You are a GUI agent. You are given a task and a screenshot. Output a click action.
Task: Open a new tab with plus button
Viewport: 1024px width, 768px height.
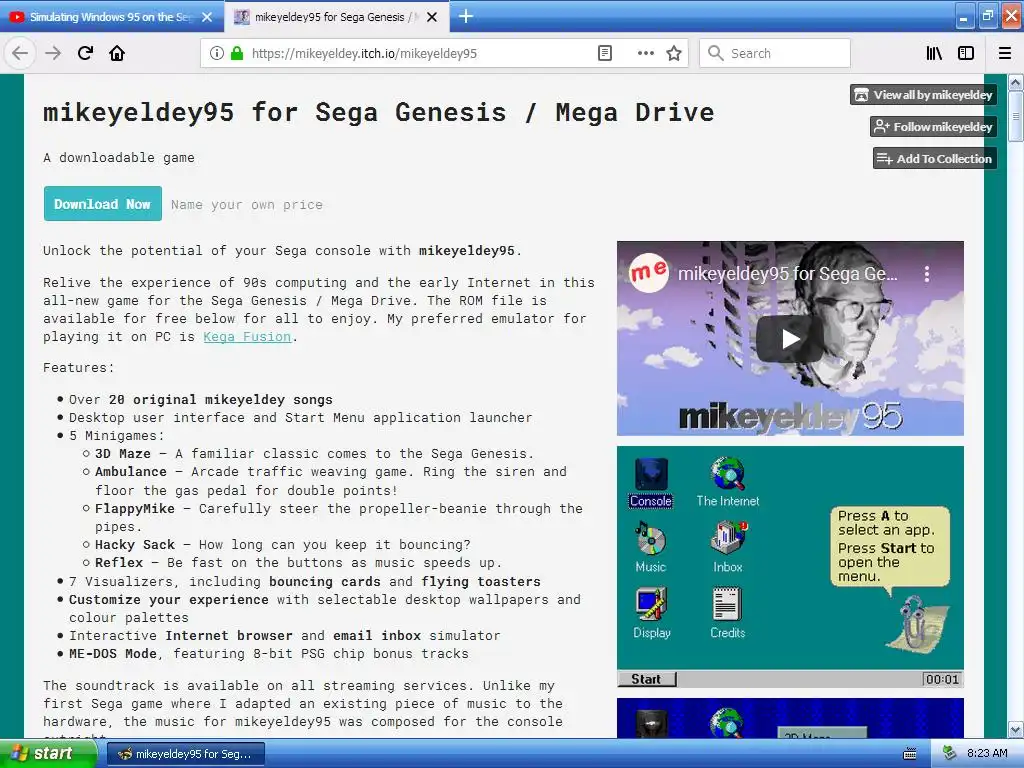point(466,16)
